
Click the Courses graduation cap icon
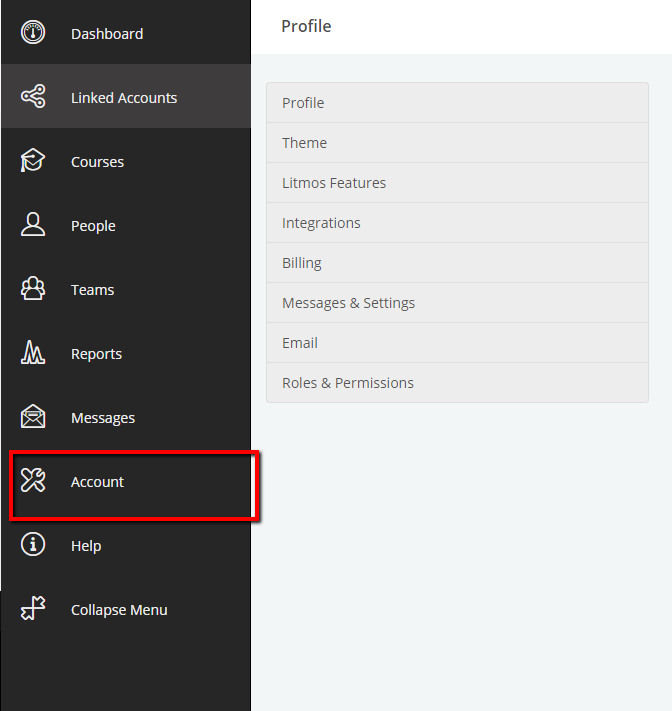(33, 161)
